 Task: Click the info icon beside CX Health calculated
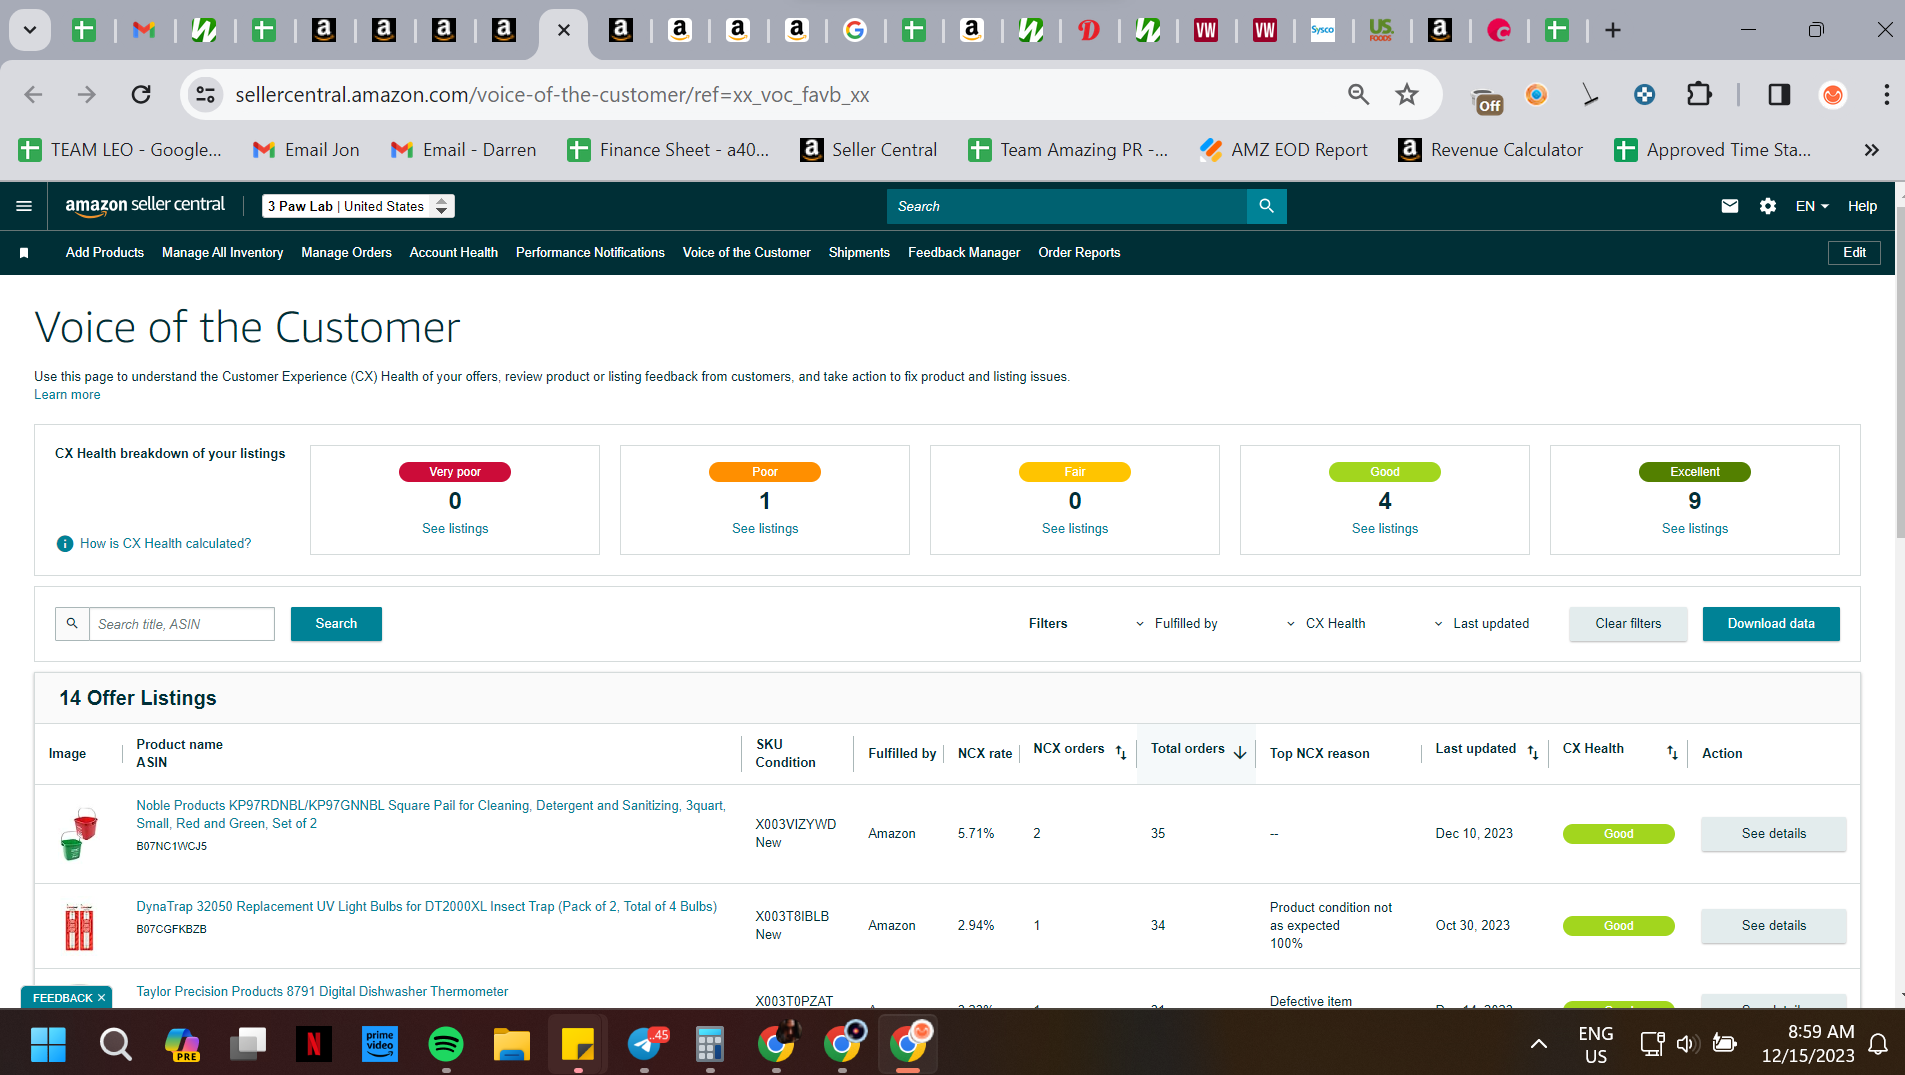click(x=65, y=544)
